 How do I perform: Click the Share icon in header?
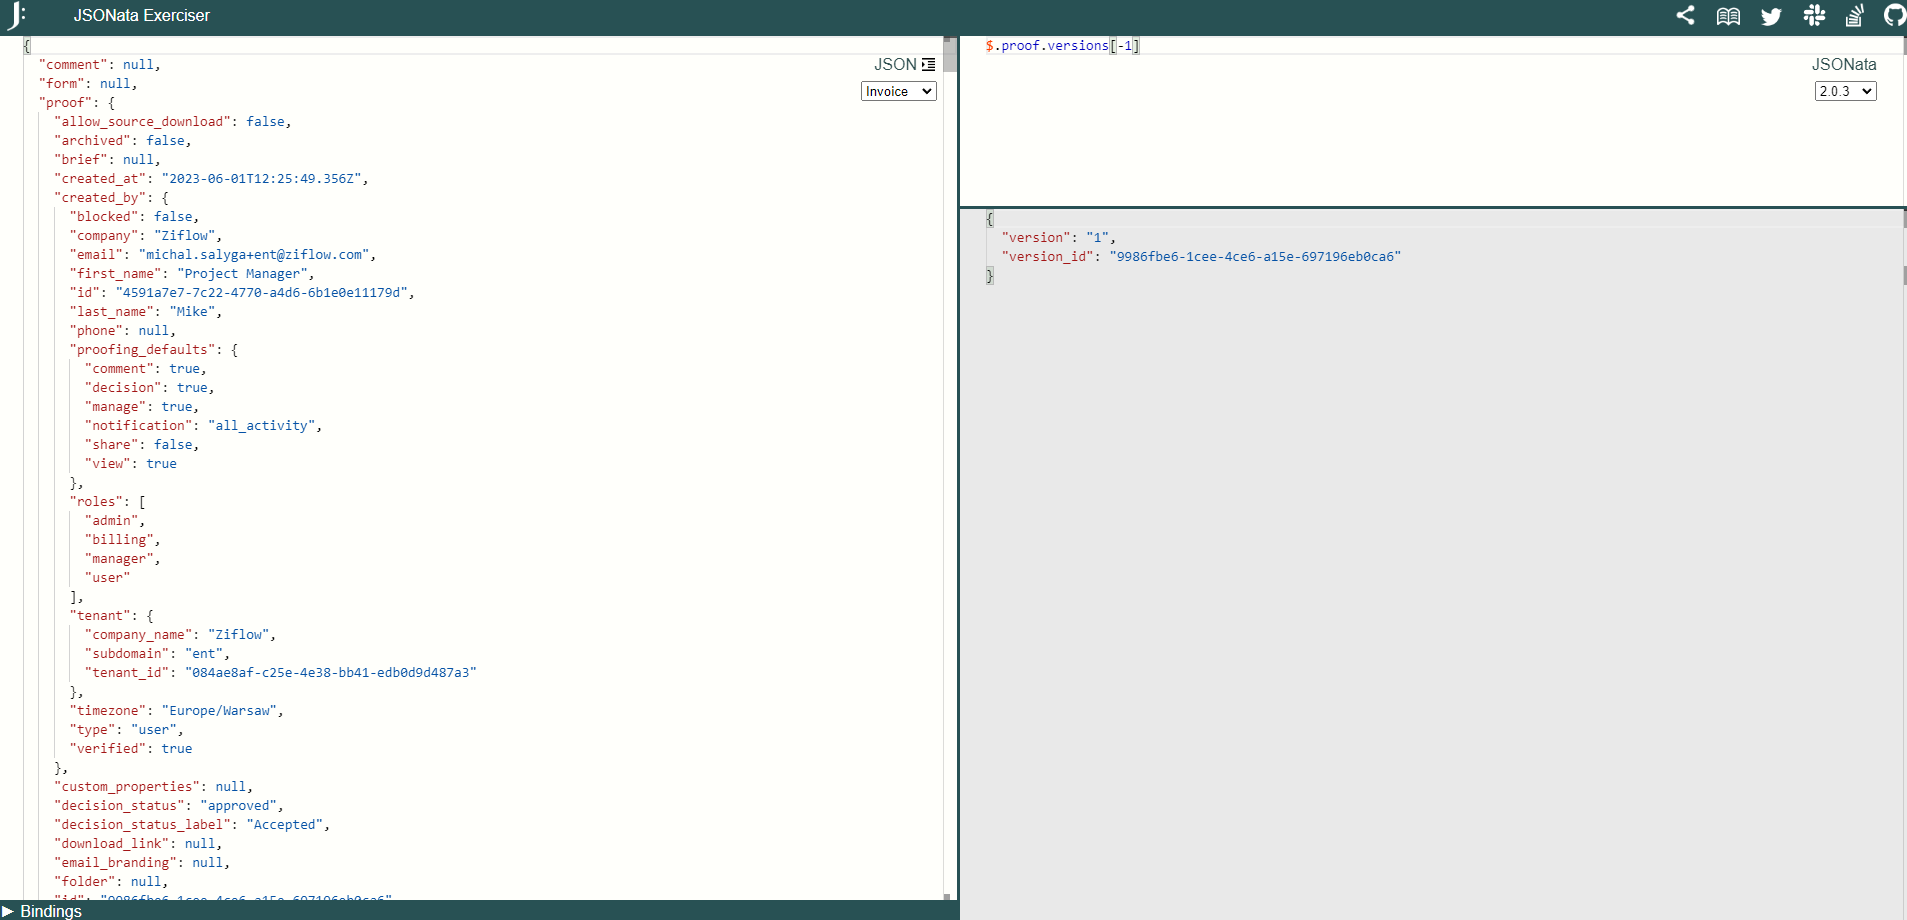click(x=1685, y=16)
